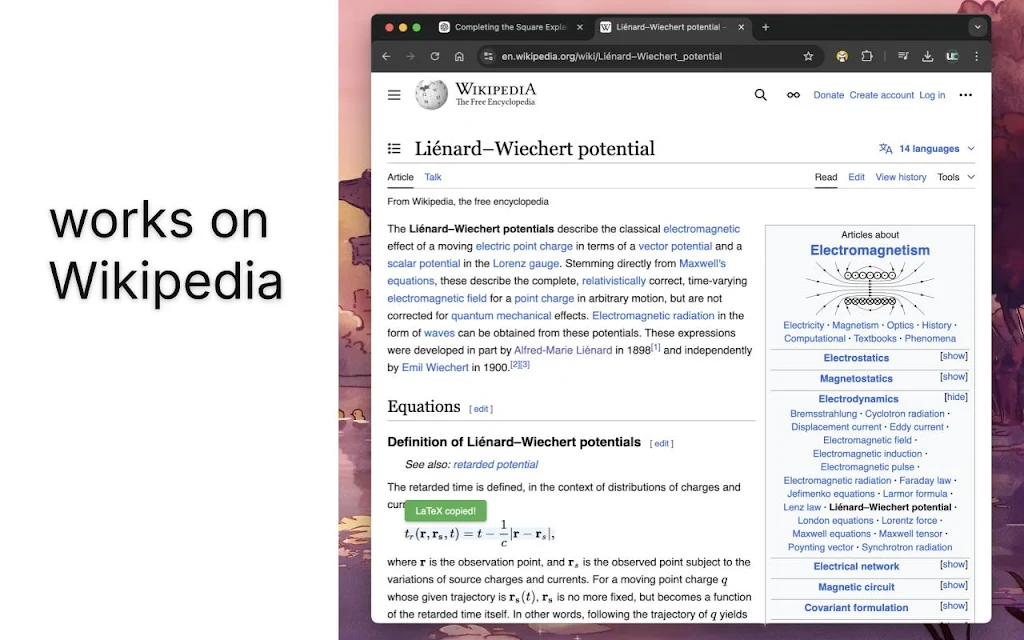Open Bremsstrahlung link in sidebar
Viewport: 1024px width, 640px height.
point(823,414)
